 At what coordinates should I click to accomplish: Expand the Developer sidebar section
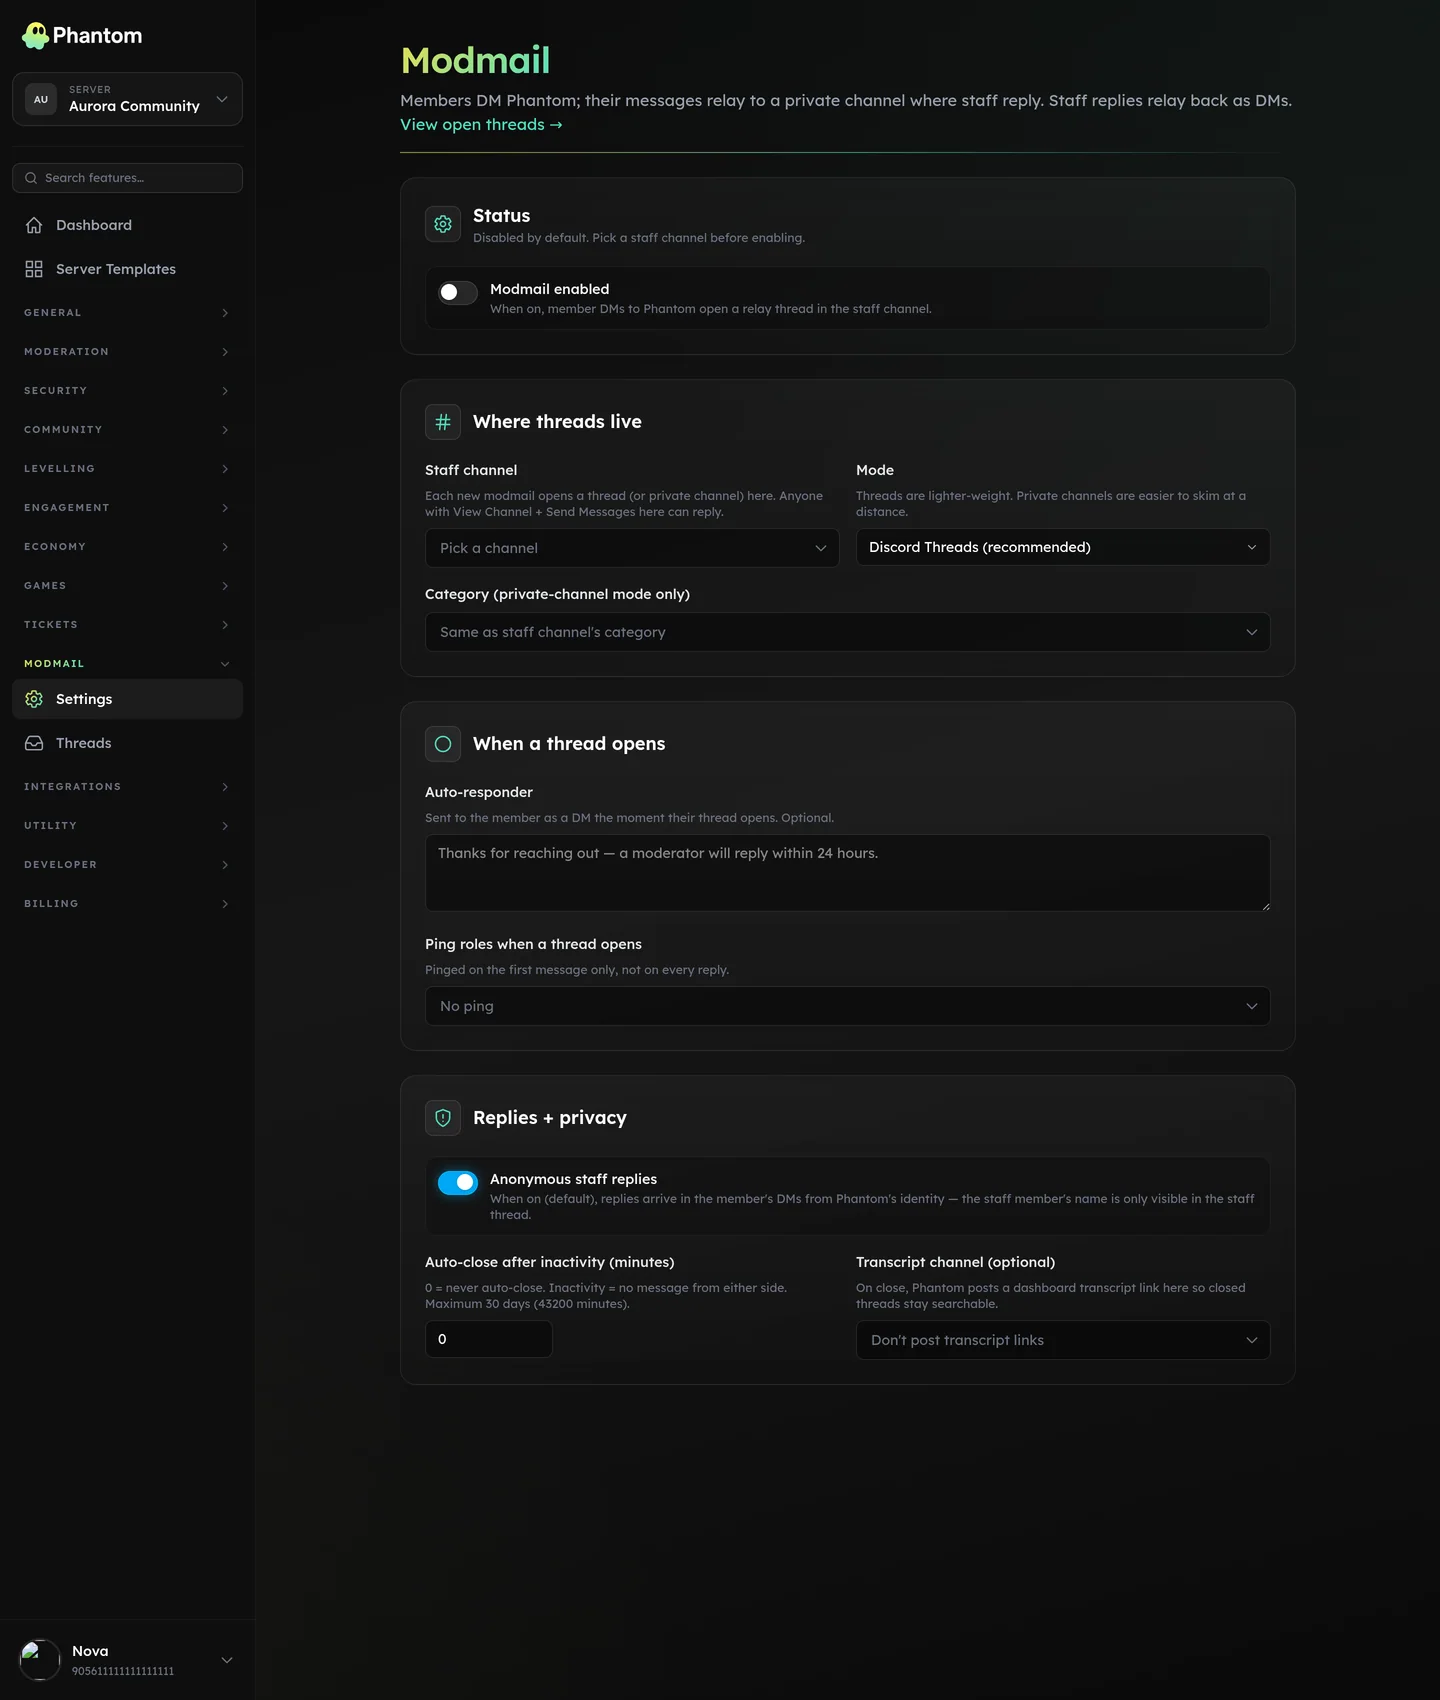click(x=127, y=865)
